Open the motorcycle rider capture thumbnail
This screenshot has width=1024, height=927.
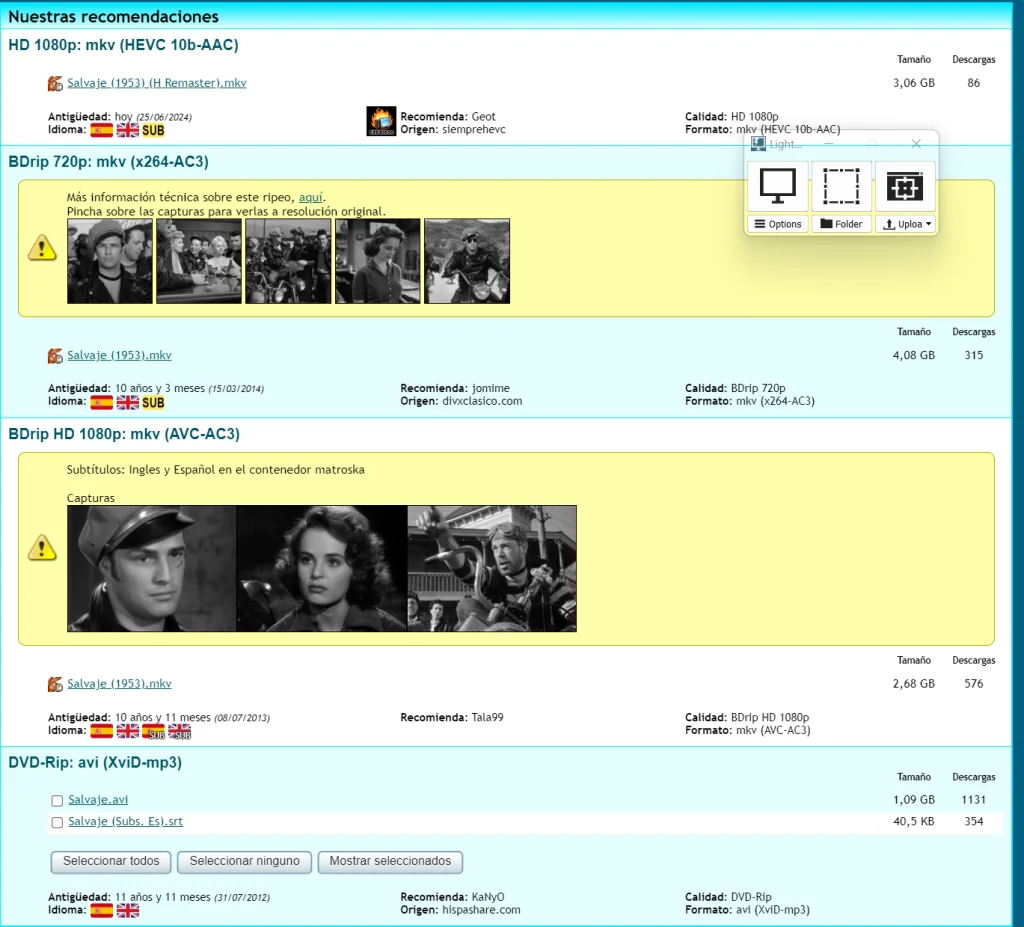(467, 261)
